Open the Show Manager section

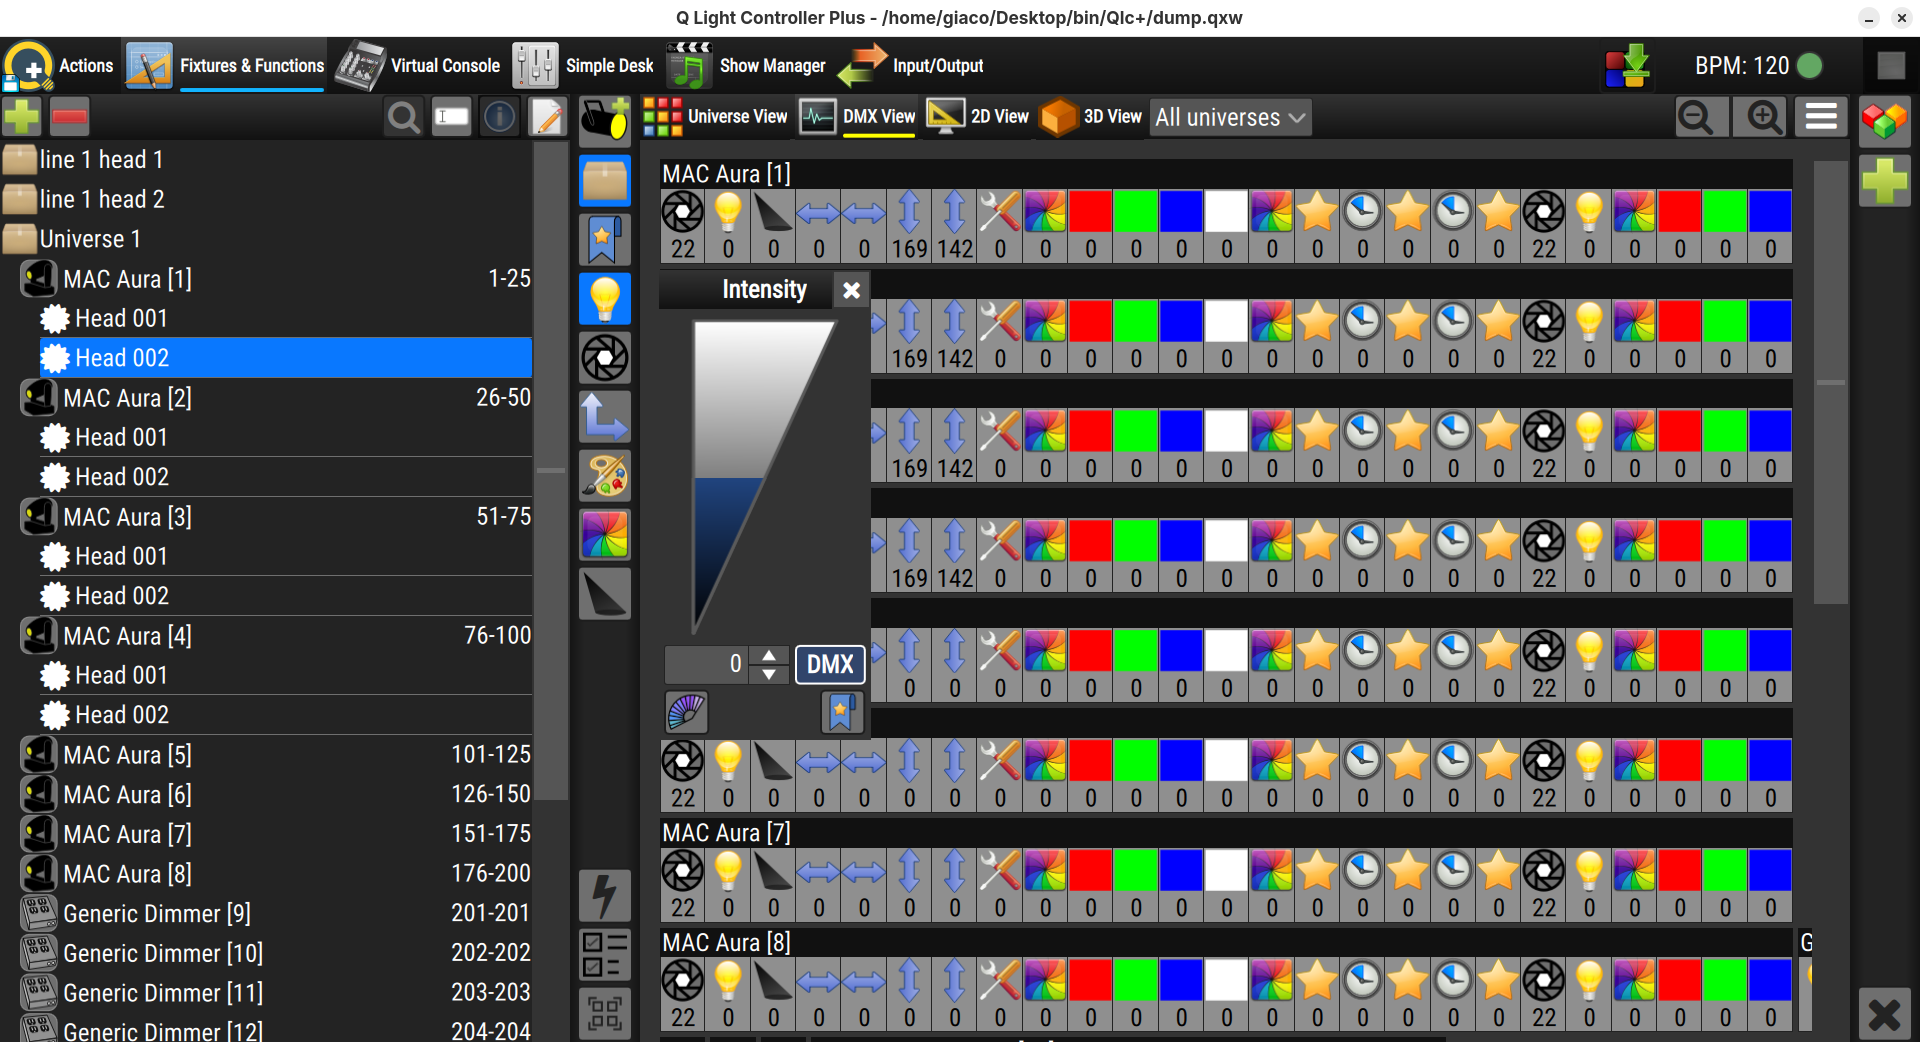coord(746,66)
